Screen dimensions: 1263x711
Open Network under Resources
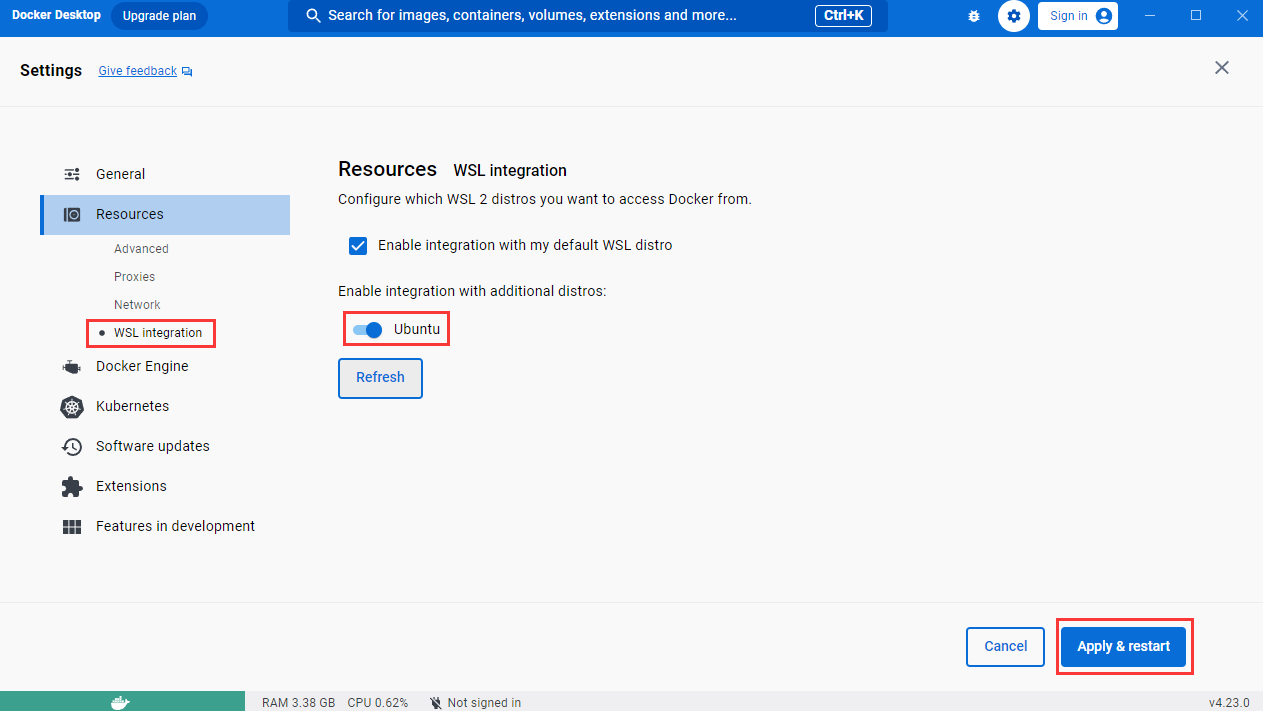click(137, 305)
